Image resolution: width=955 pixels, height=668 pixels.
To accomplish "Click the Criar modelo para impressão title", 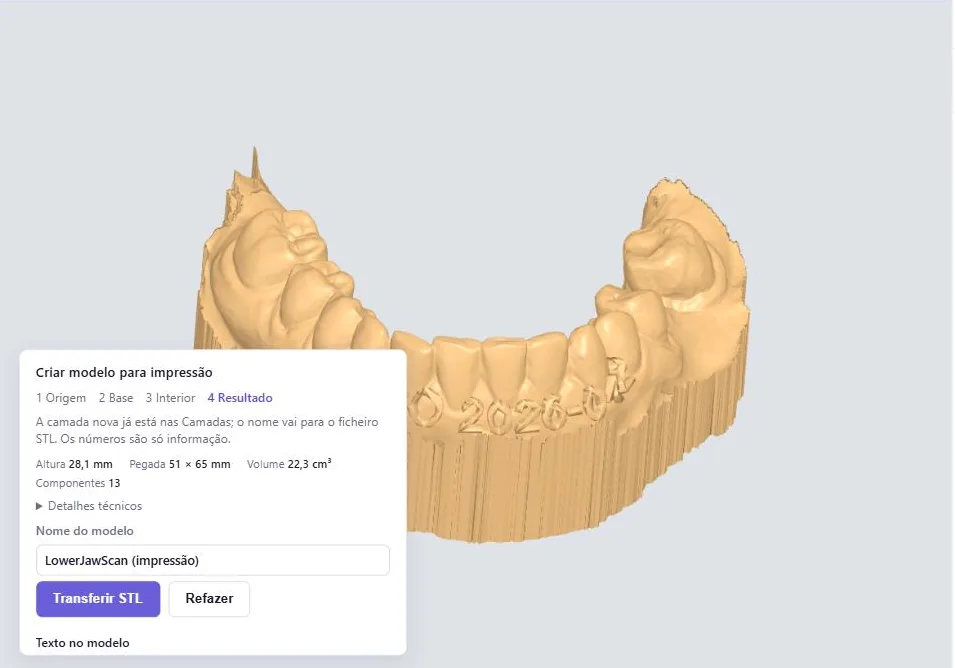I will (124, 372).
